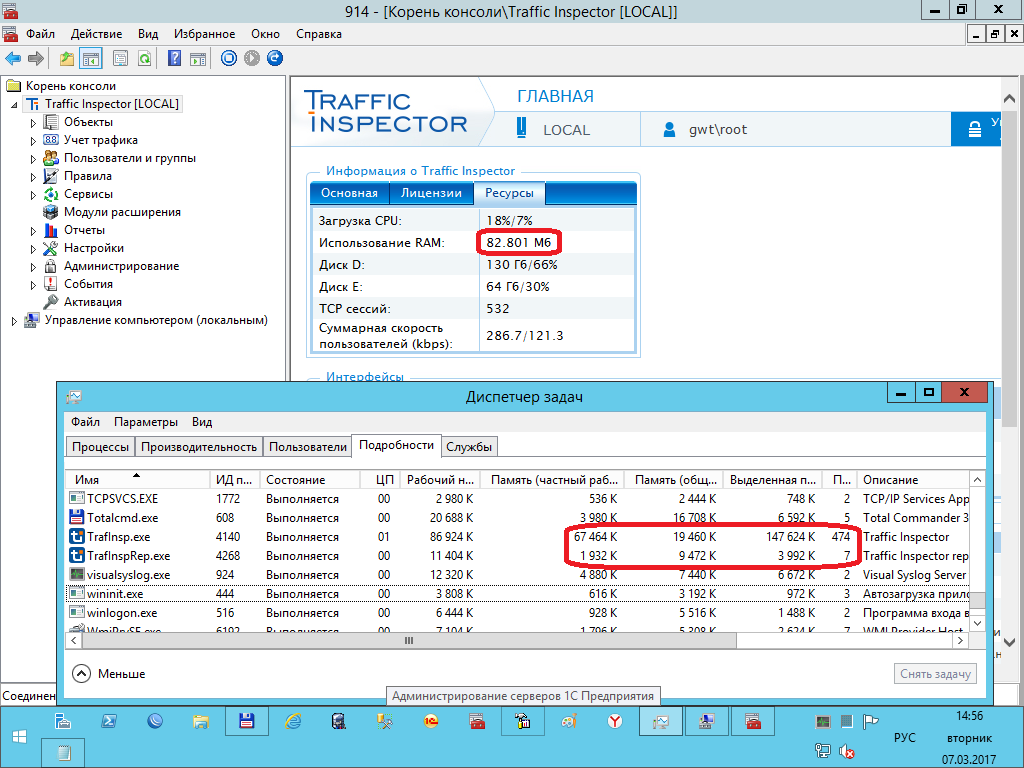
Task: Collapse Task Manager with Меньше button
Action: pos(108,673)
